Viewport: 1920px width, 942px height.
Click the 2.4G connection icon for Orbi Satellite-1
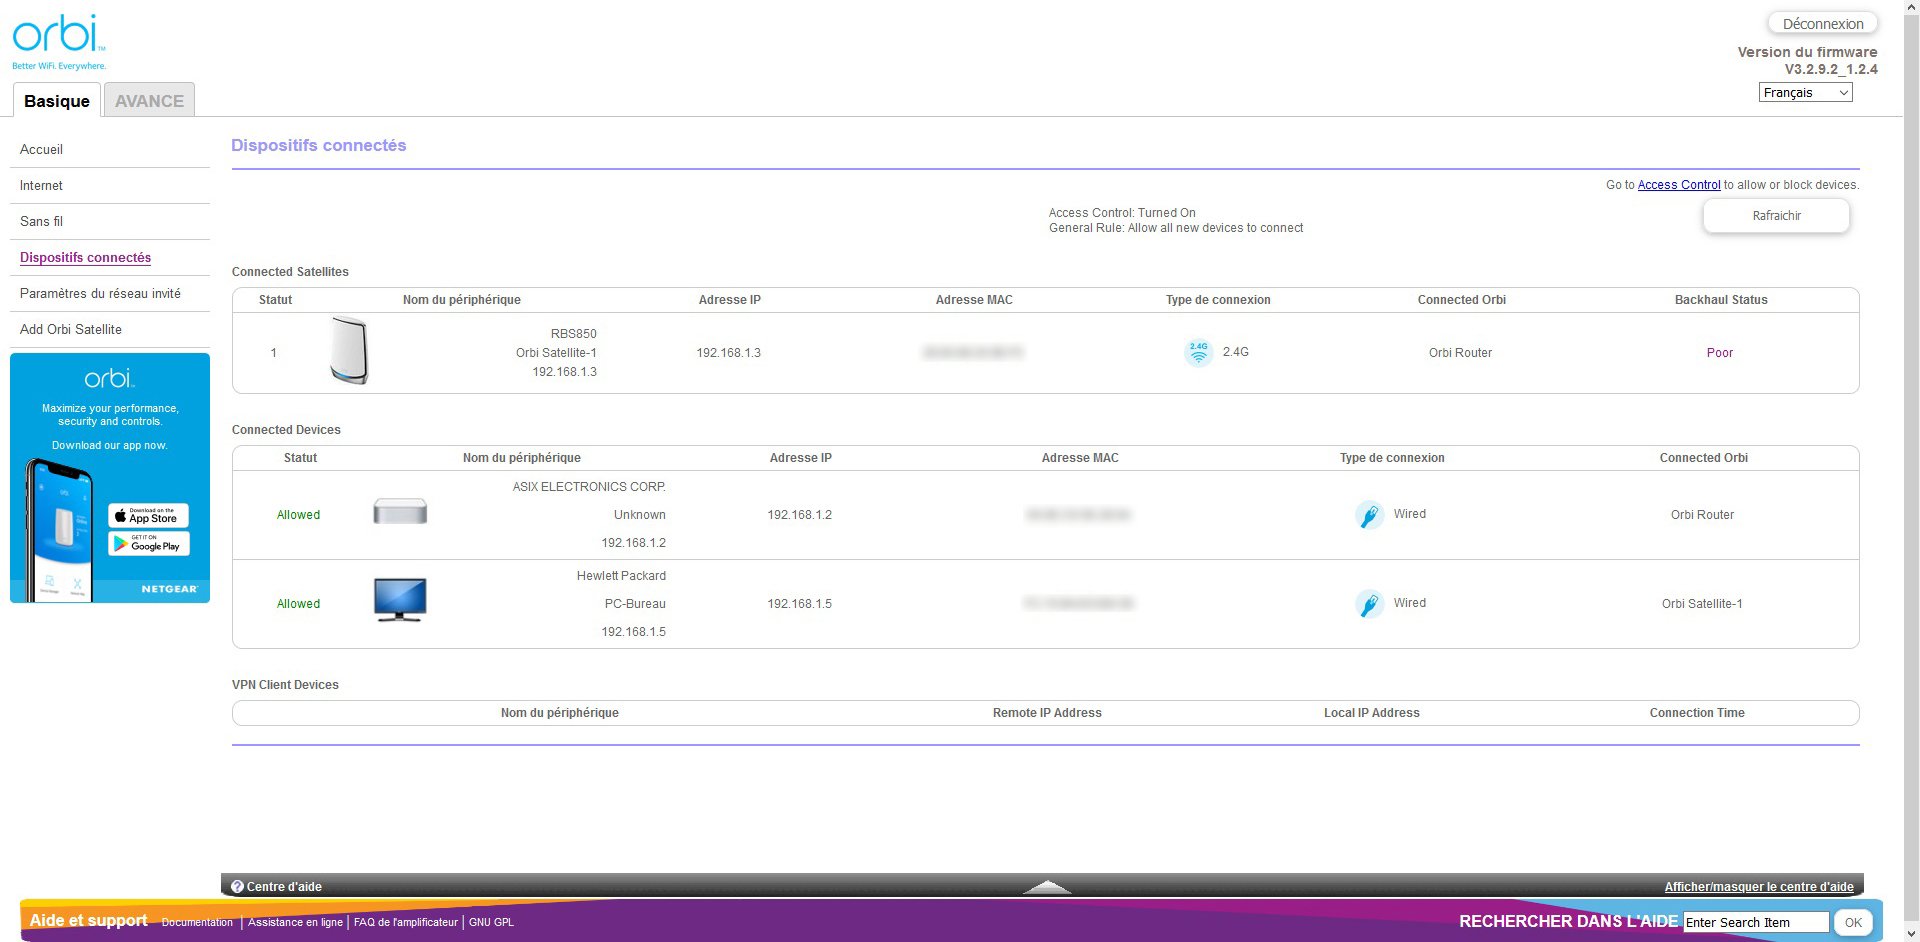coord(1198,352)
